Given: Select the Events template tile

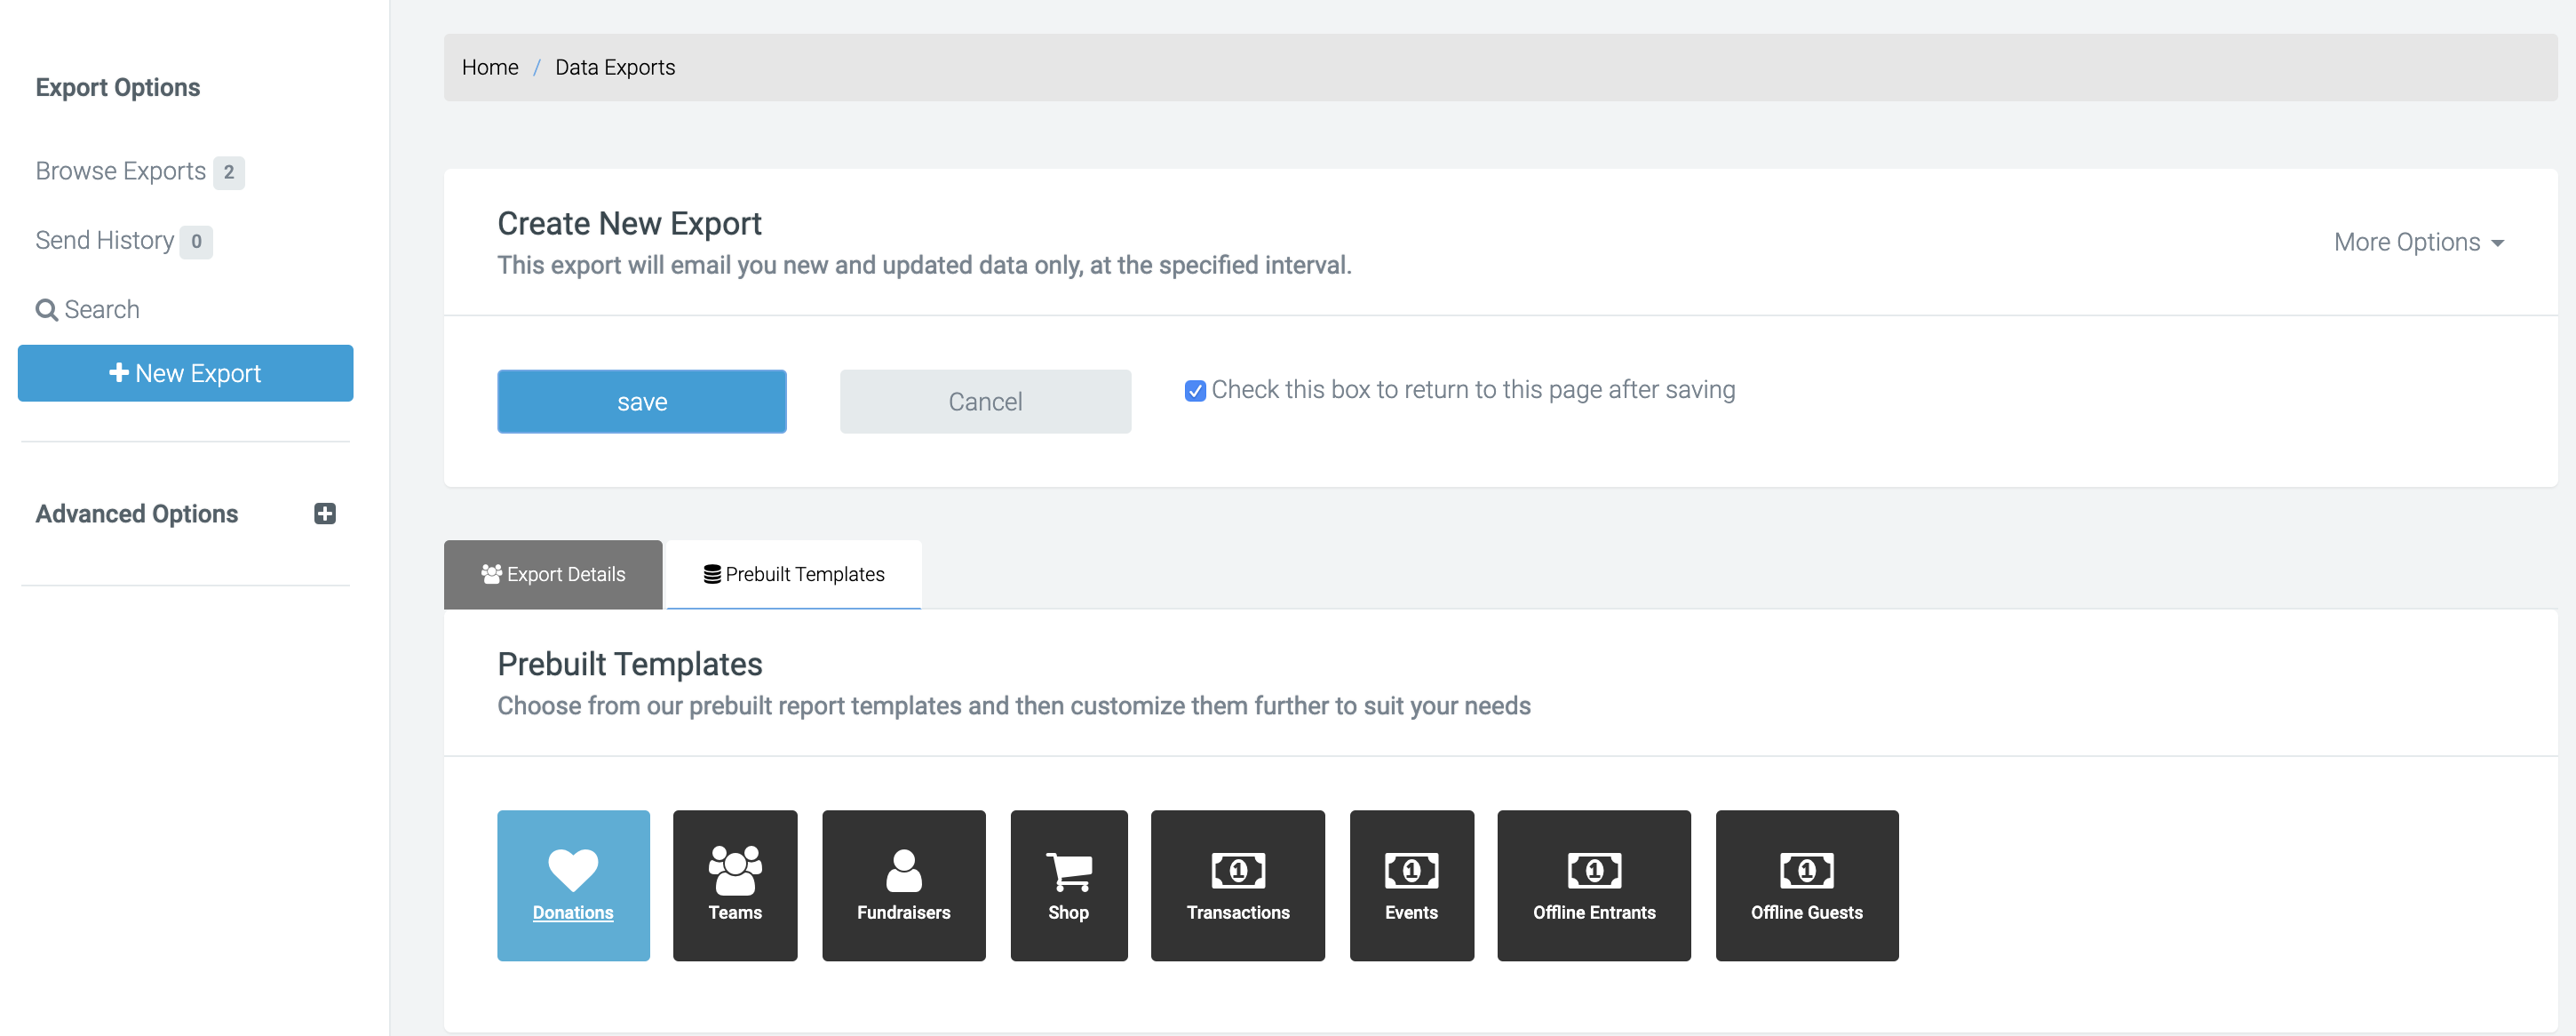Looking at the screenshot, I should tap(1411, 885).
